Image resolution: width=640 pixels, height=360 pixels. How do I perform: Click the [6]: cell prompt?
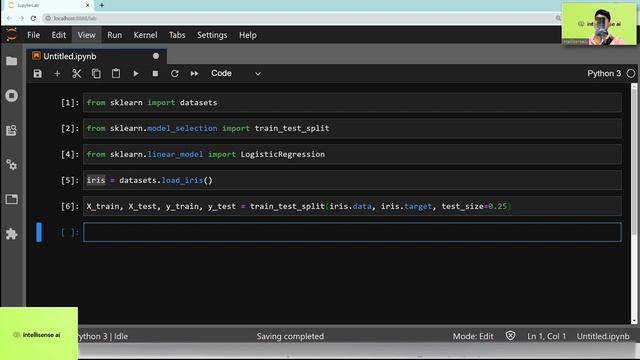pyautogui.click(x=70, y=206)
